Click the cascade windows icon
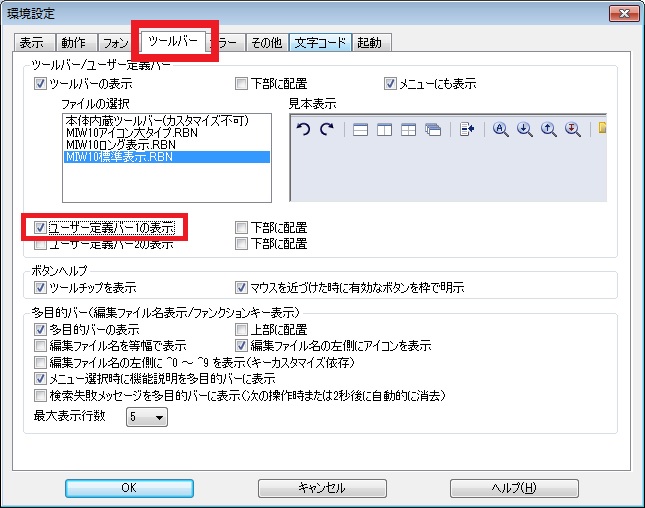This screenshot has width=645, height=508. 432,130
